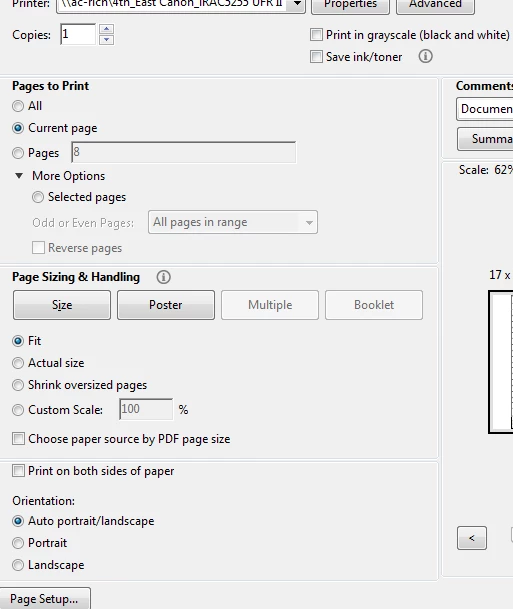The height and width of the screenshot is (609, 513).
Task: Enable Print on both sides of paper
Action: coord(18,471)
